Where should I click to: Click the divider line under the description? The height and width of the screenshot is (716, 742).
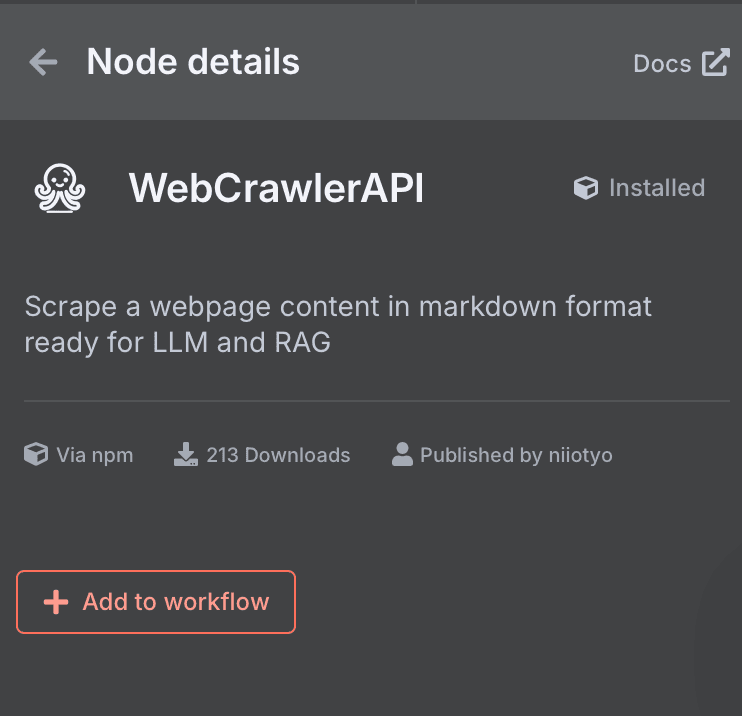point(377,401)
